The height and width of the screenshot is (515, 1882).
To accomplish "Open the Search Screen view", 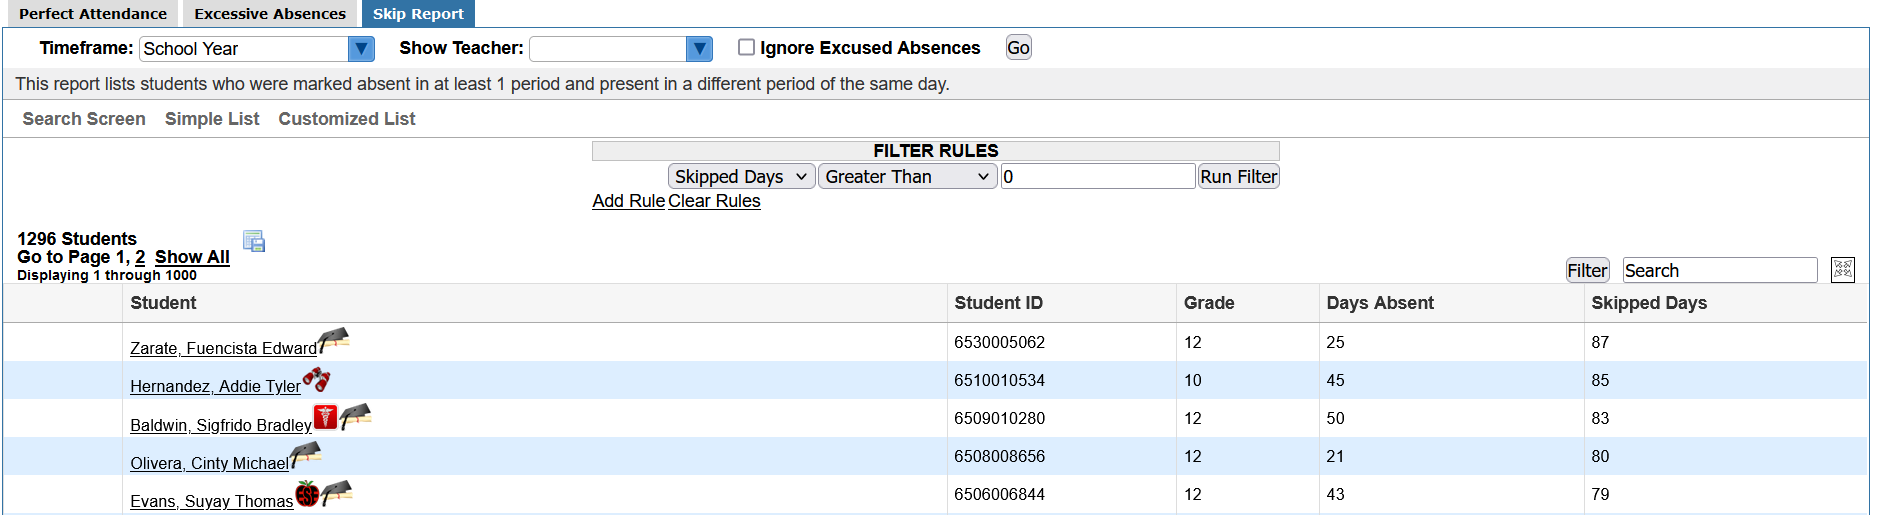I will point(84,119).
